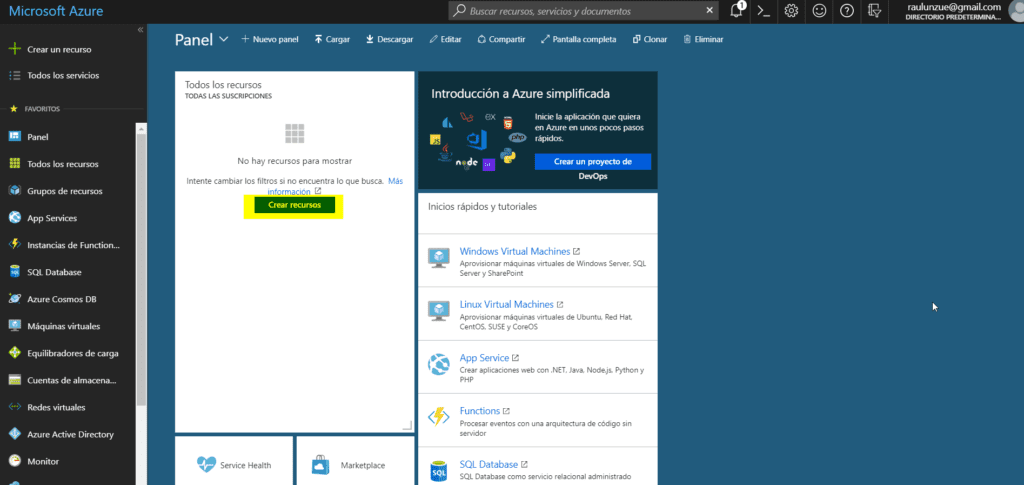Open SQL Database quickstart link
Image resolution: width=1024 pixels, height=485 pixels.
488,464
